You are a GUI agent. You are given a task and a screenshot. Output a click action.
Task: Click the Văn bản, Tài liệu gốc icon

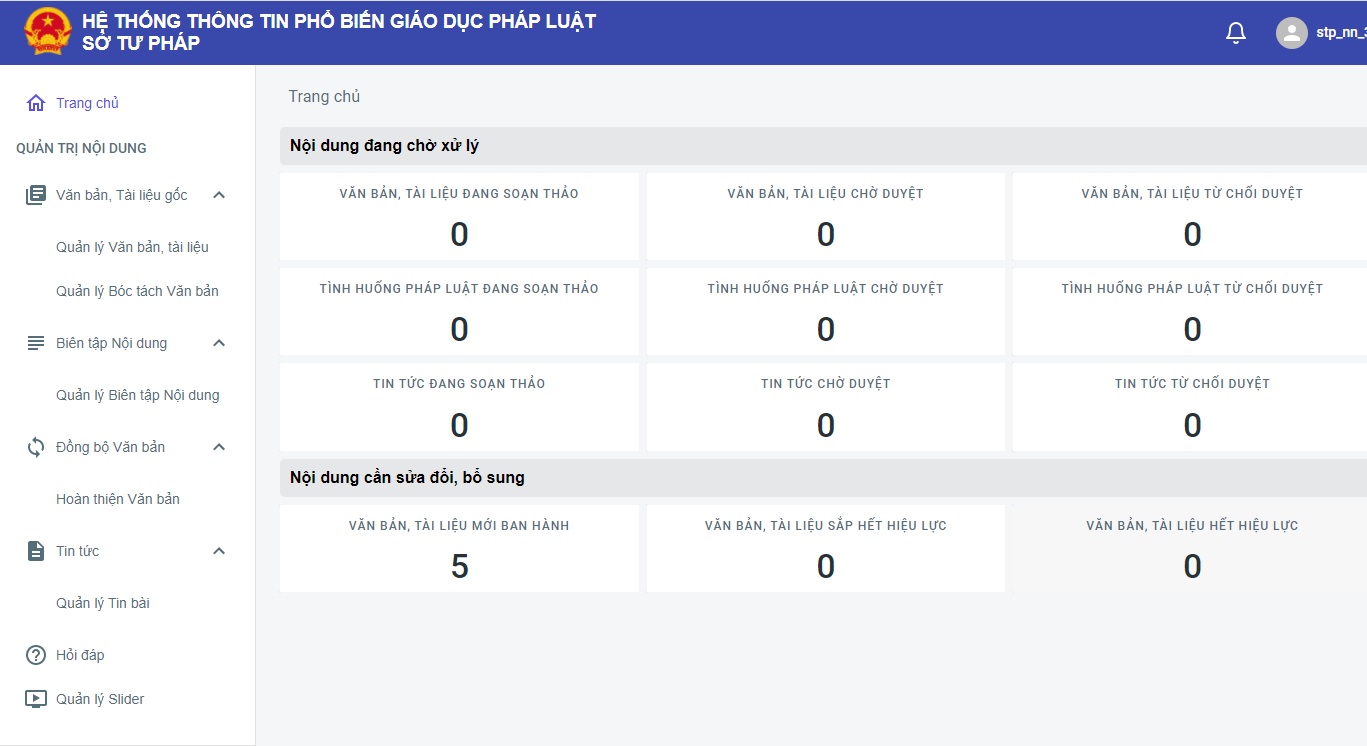(x=36, y=195)
